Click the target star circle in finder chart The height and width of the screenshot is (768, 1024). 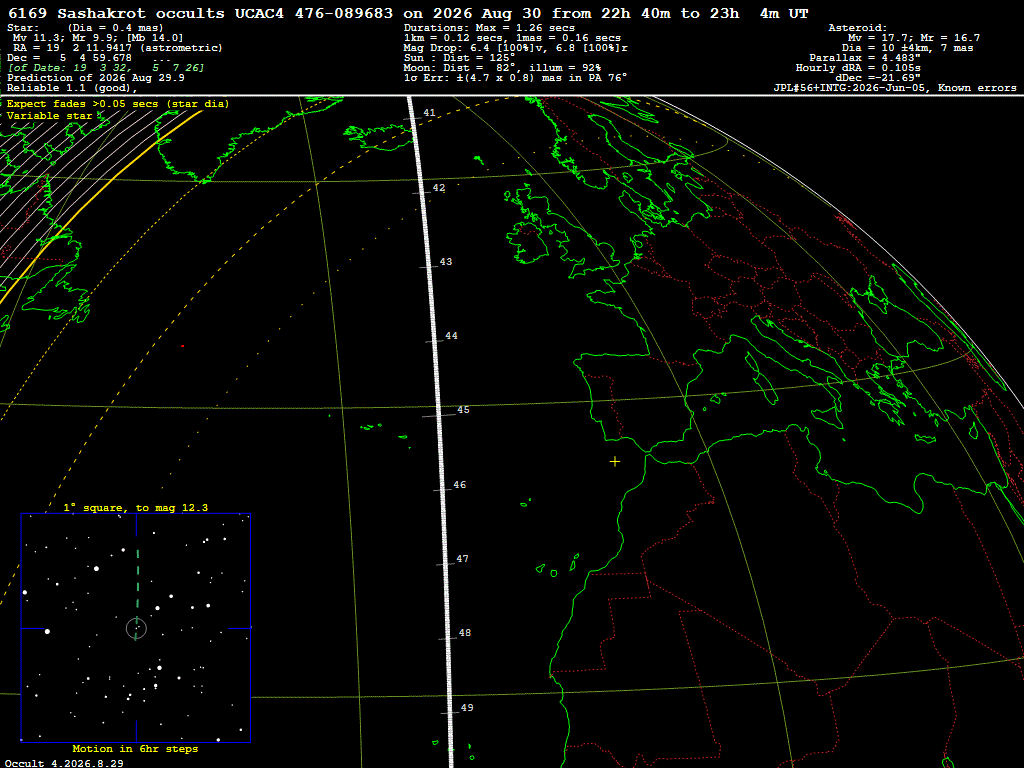(136, 628)
